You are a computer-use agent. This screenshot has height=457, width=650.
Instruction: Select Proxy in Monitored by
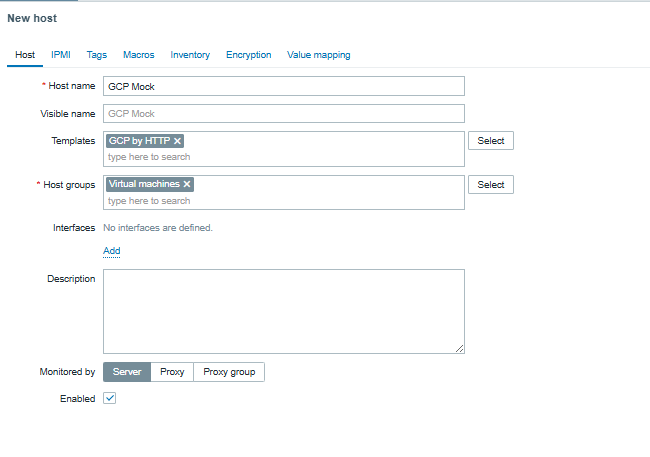coord(173,372)
